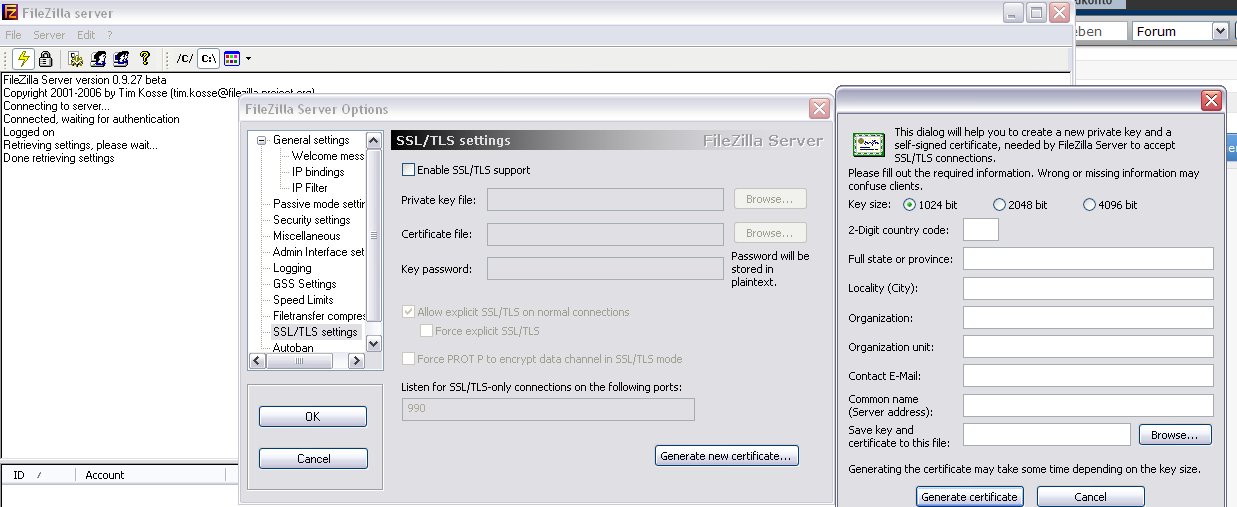The image size is (1237, 507).
Task: Select IP bindings in the settings tree
Action: pos(318,172)
